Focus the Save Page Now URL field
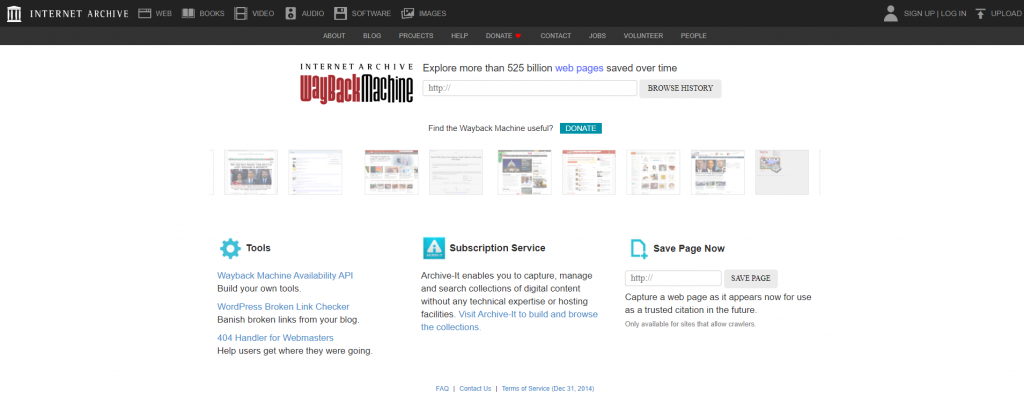This screenshot has height=408, width=1024. click(673, 278)
